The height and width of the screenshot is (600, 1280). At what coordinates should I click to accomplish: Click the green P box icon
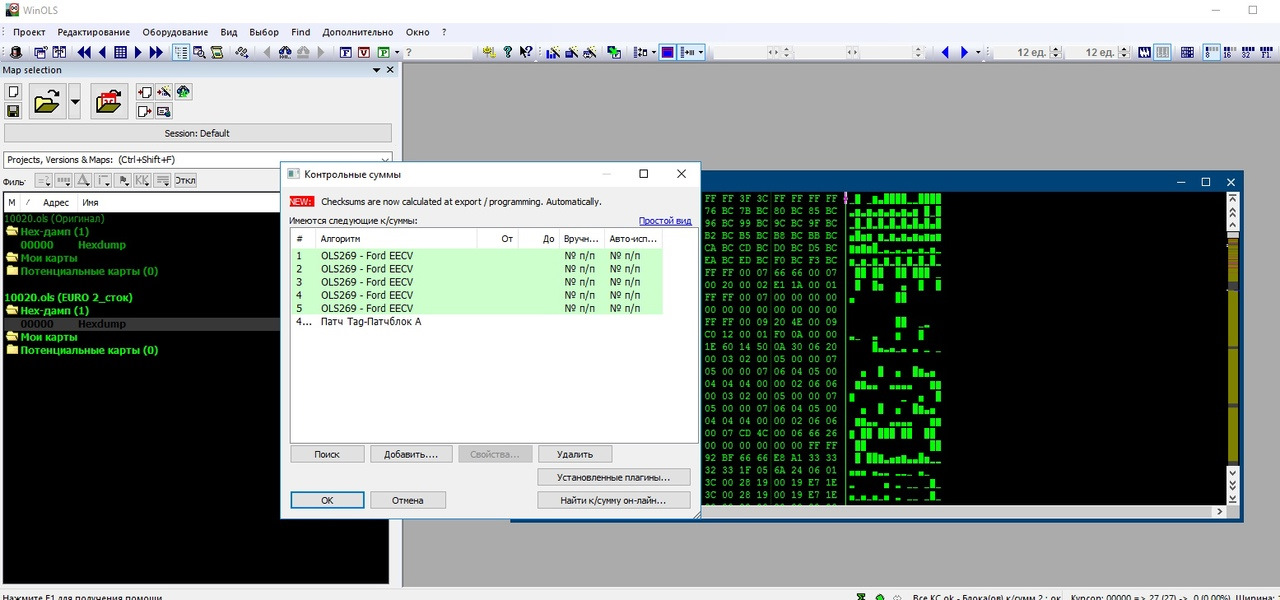pyautogui.click(x=384, y=52)
